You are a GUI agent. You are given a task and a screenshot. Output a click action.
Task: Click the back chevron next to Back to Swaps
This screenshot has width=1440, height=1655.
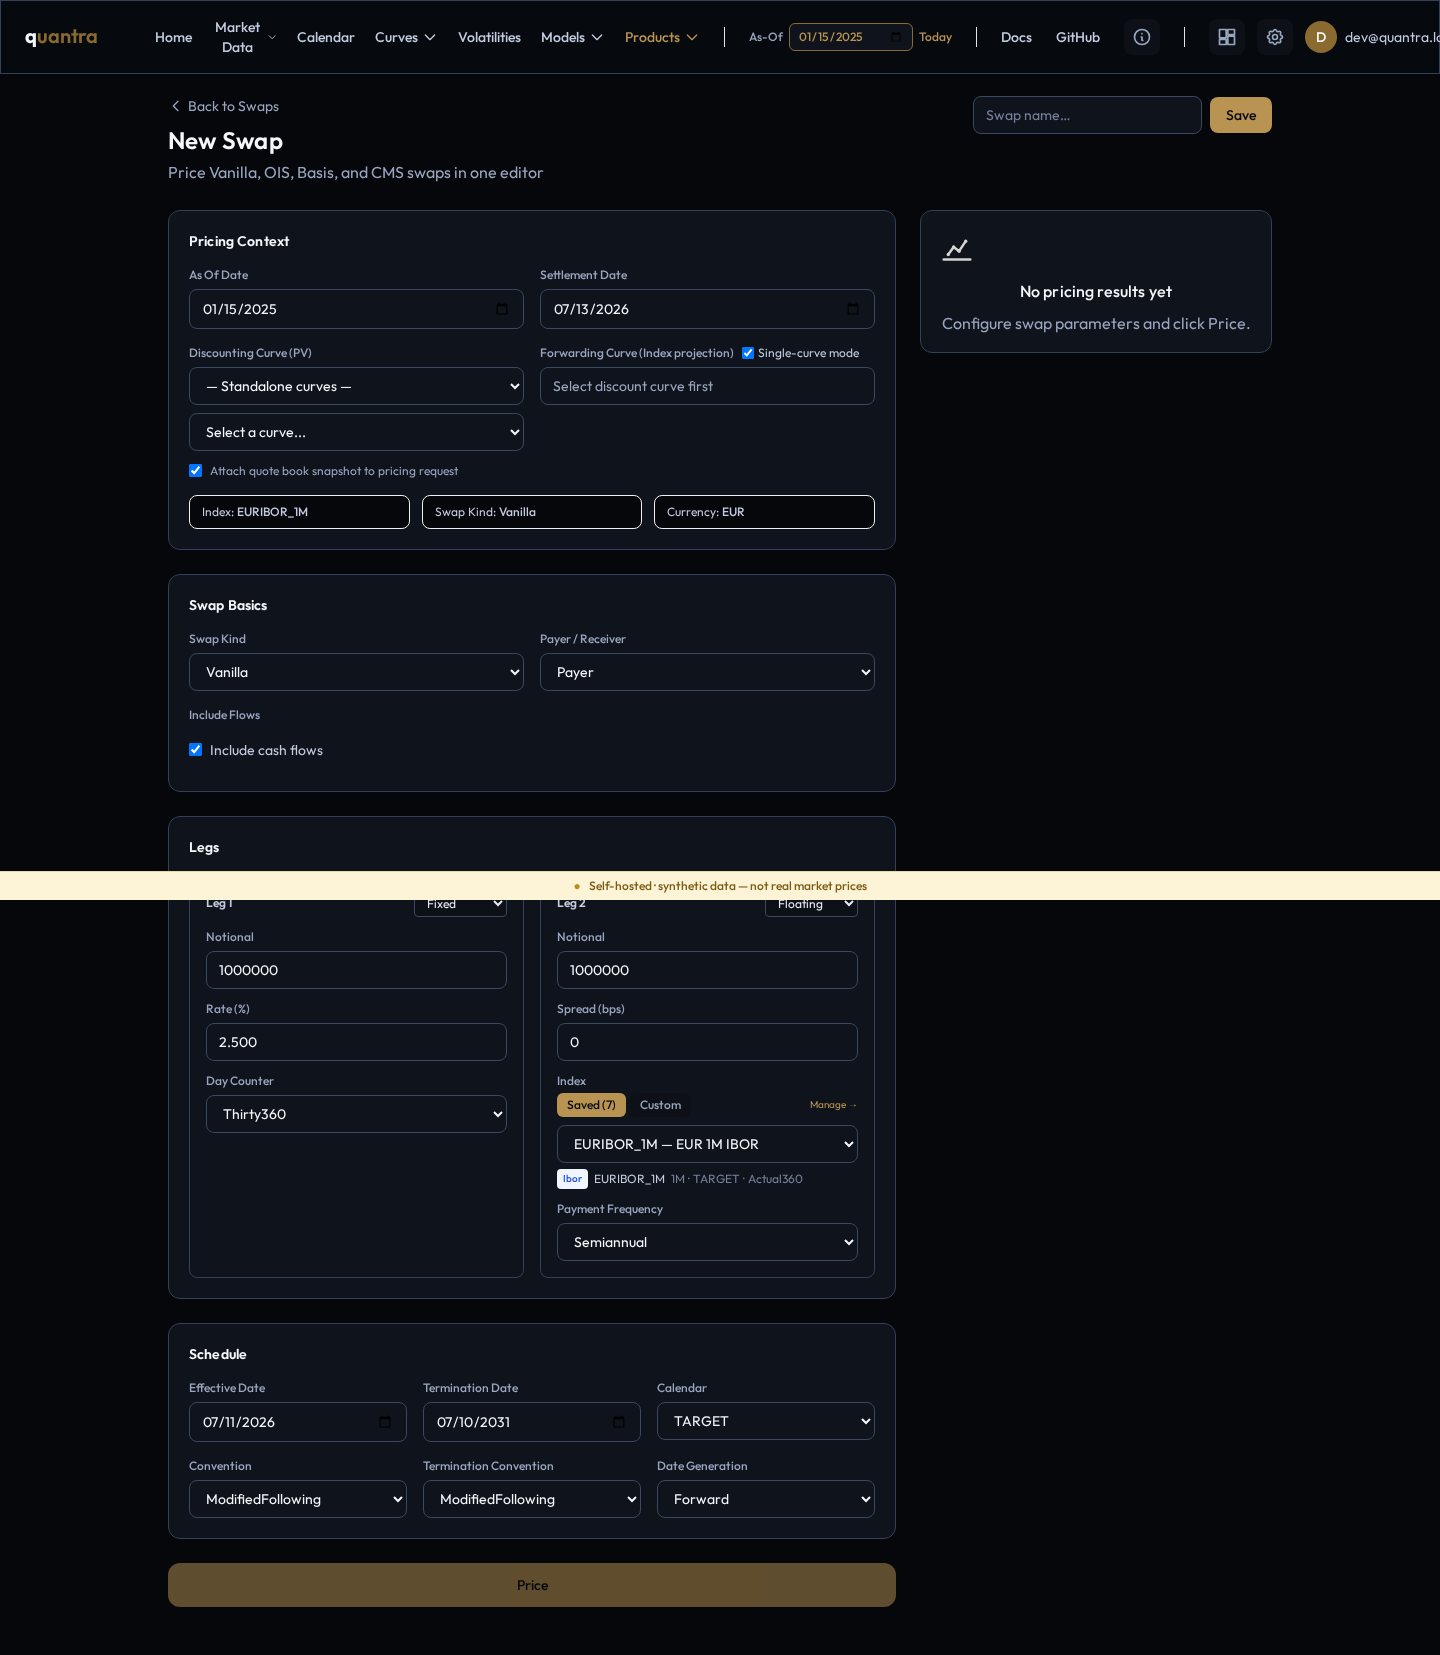176,106
